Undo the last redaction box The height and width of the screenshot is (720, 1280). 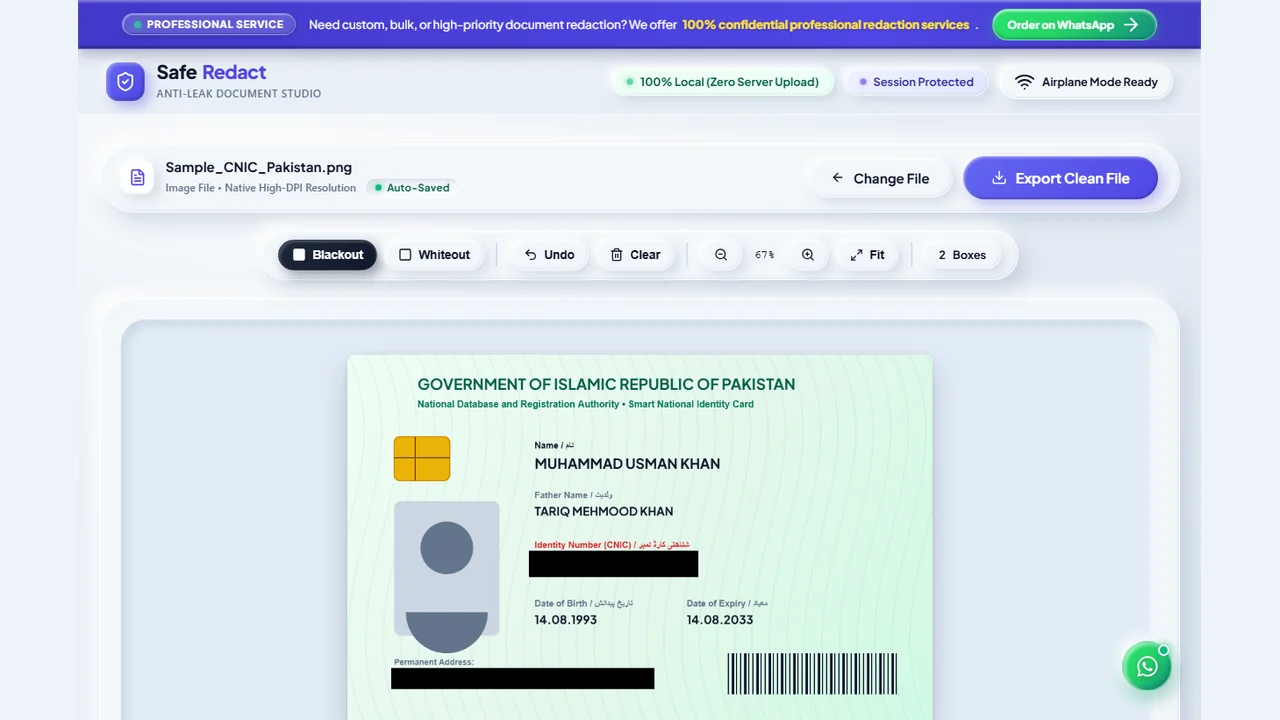(549, 255)
